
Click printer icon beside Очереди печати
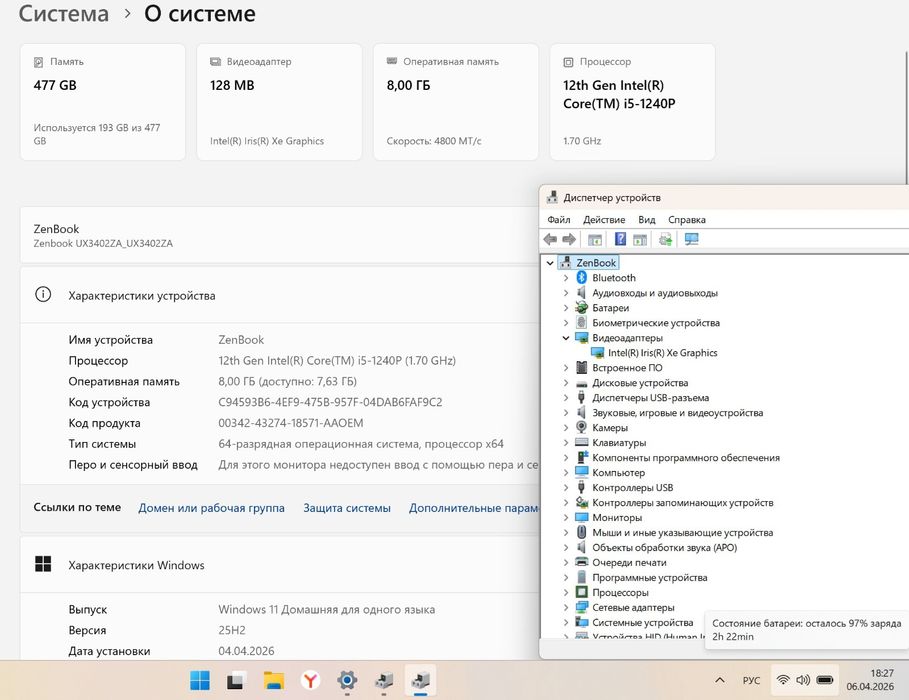[x=581, y=562]
